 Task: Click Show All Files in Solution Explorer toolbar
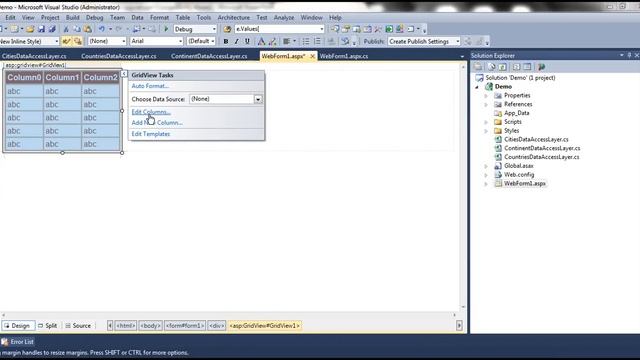click(491, 67)
